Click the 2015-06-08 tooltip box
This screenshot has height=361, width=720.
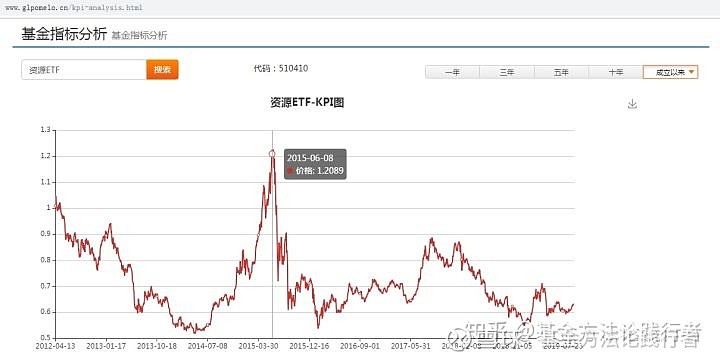(315, 164)
